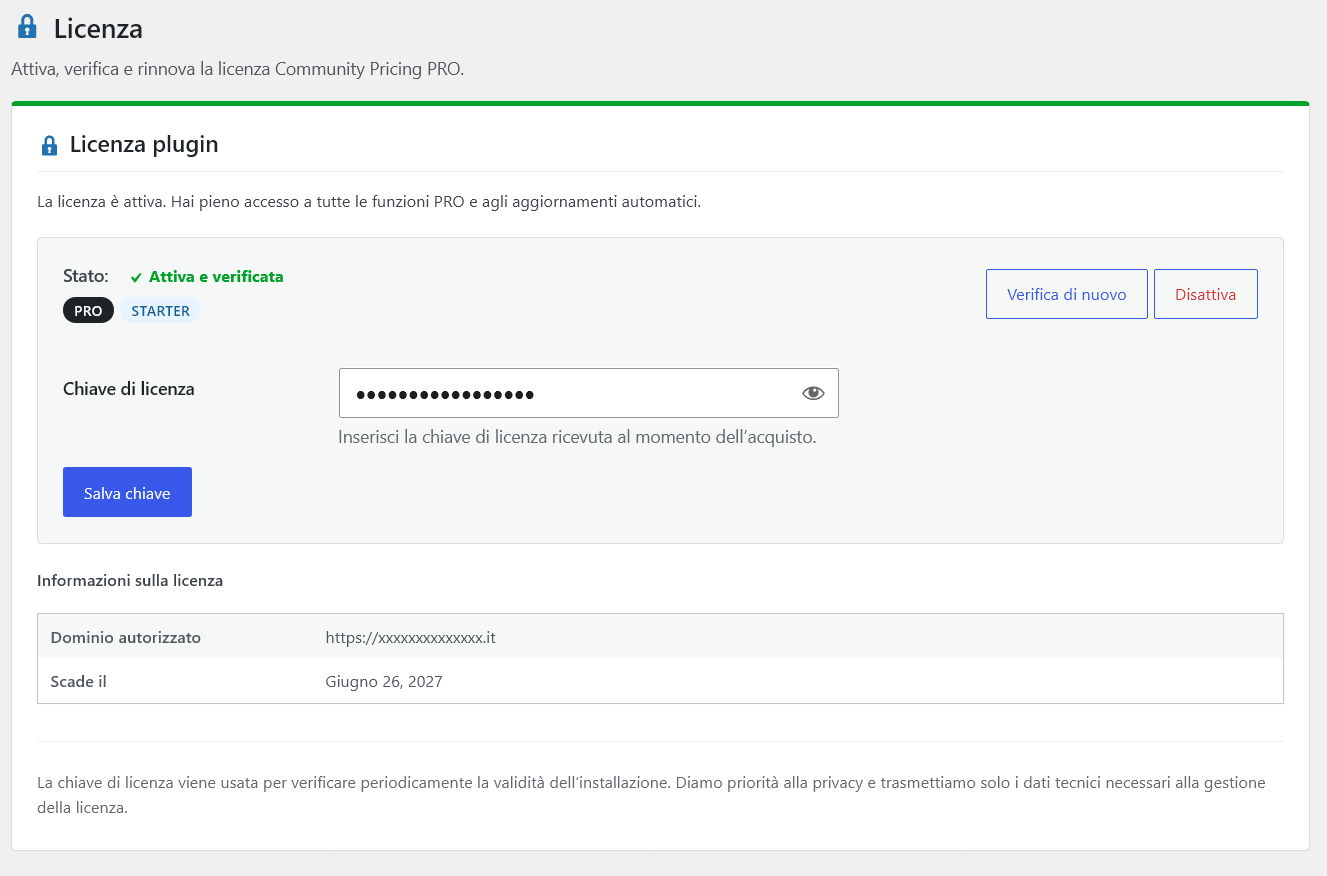The width and height of the screenshot is (1327, 876).
Task: Click the Informazioni sulla licenza heading
Action: 130,580
